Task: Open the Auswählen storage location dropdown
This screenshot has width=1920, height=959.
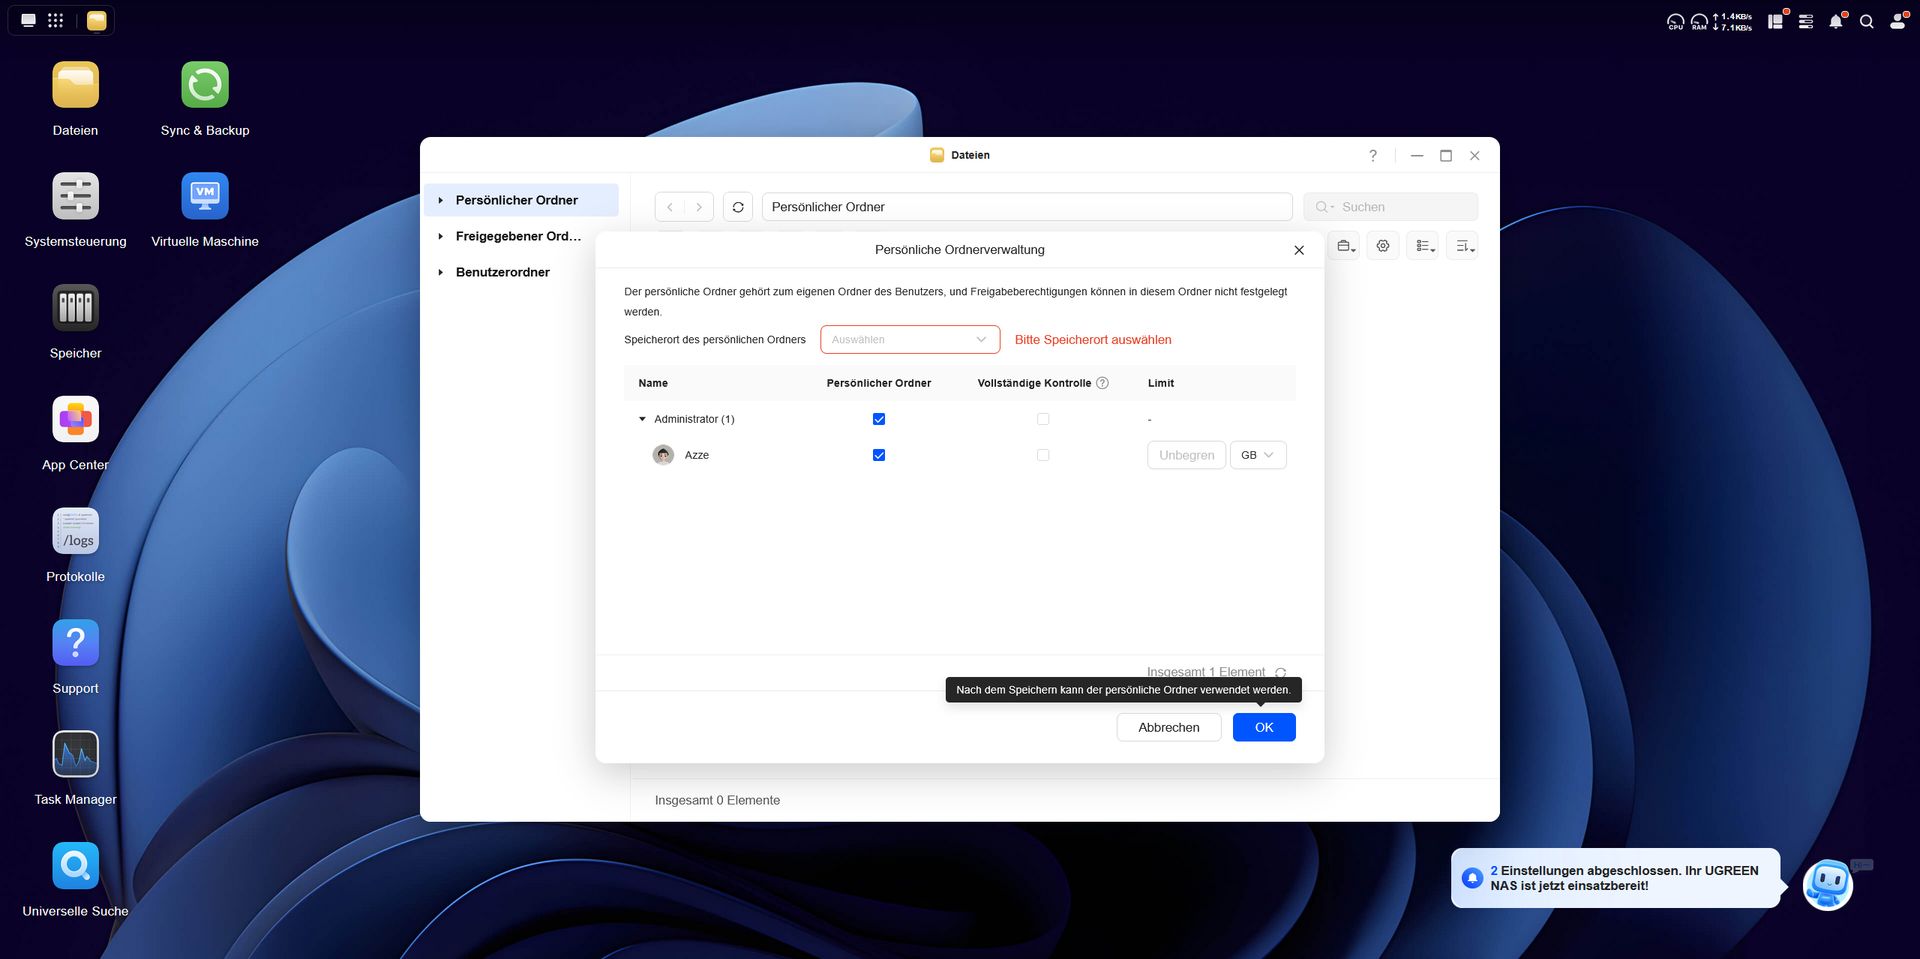Action: pyautogui.click(x=909, y=339)
